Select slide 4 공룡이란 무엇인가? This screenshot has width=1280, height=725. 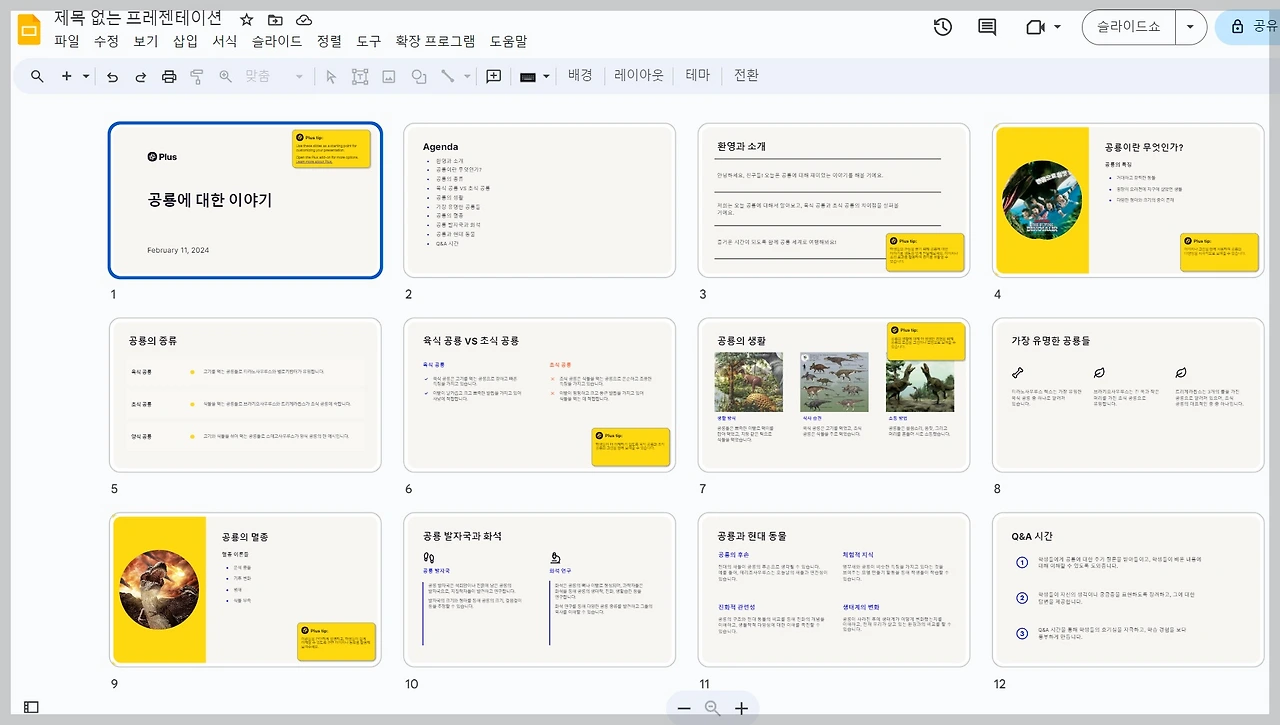click(x=1128, y=200)
